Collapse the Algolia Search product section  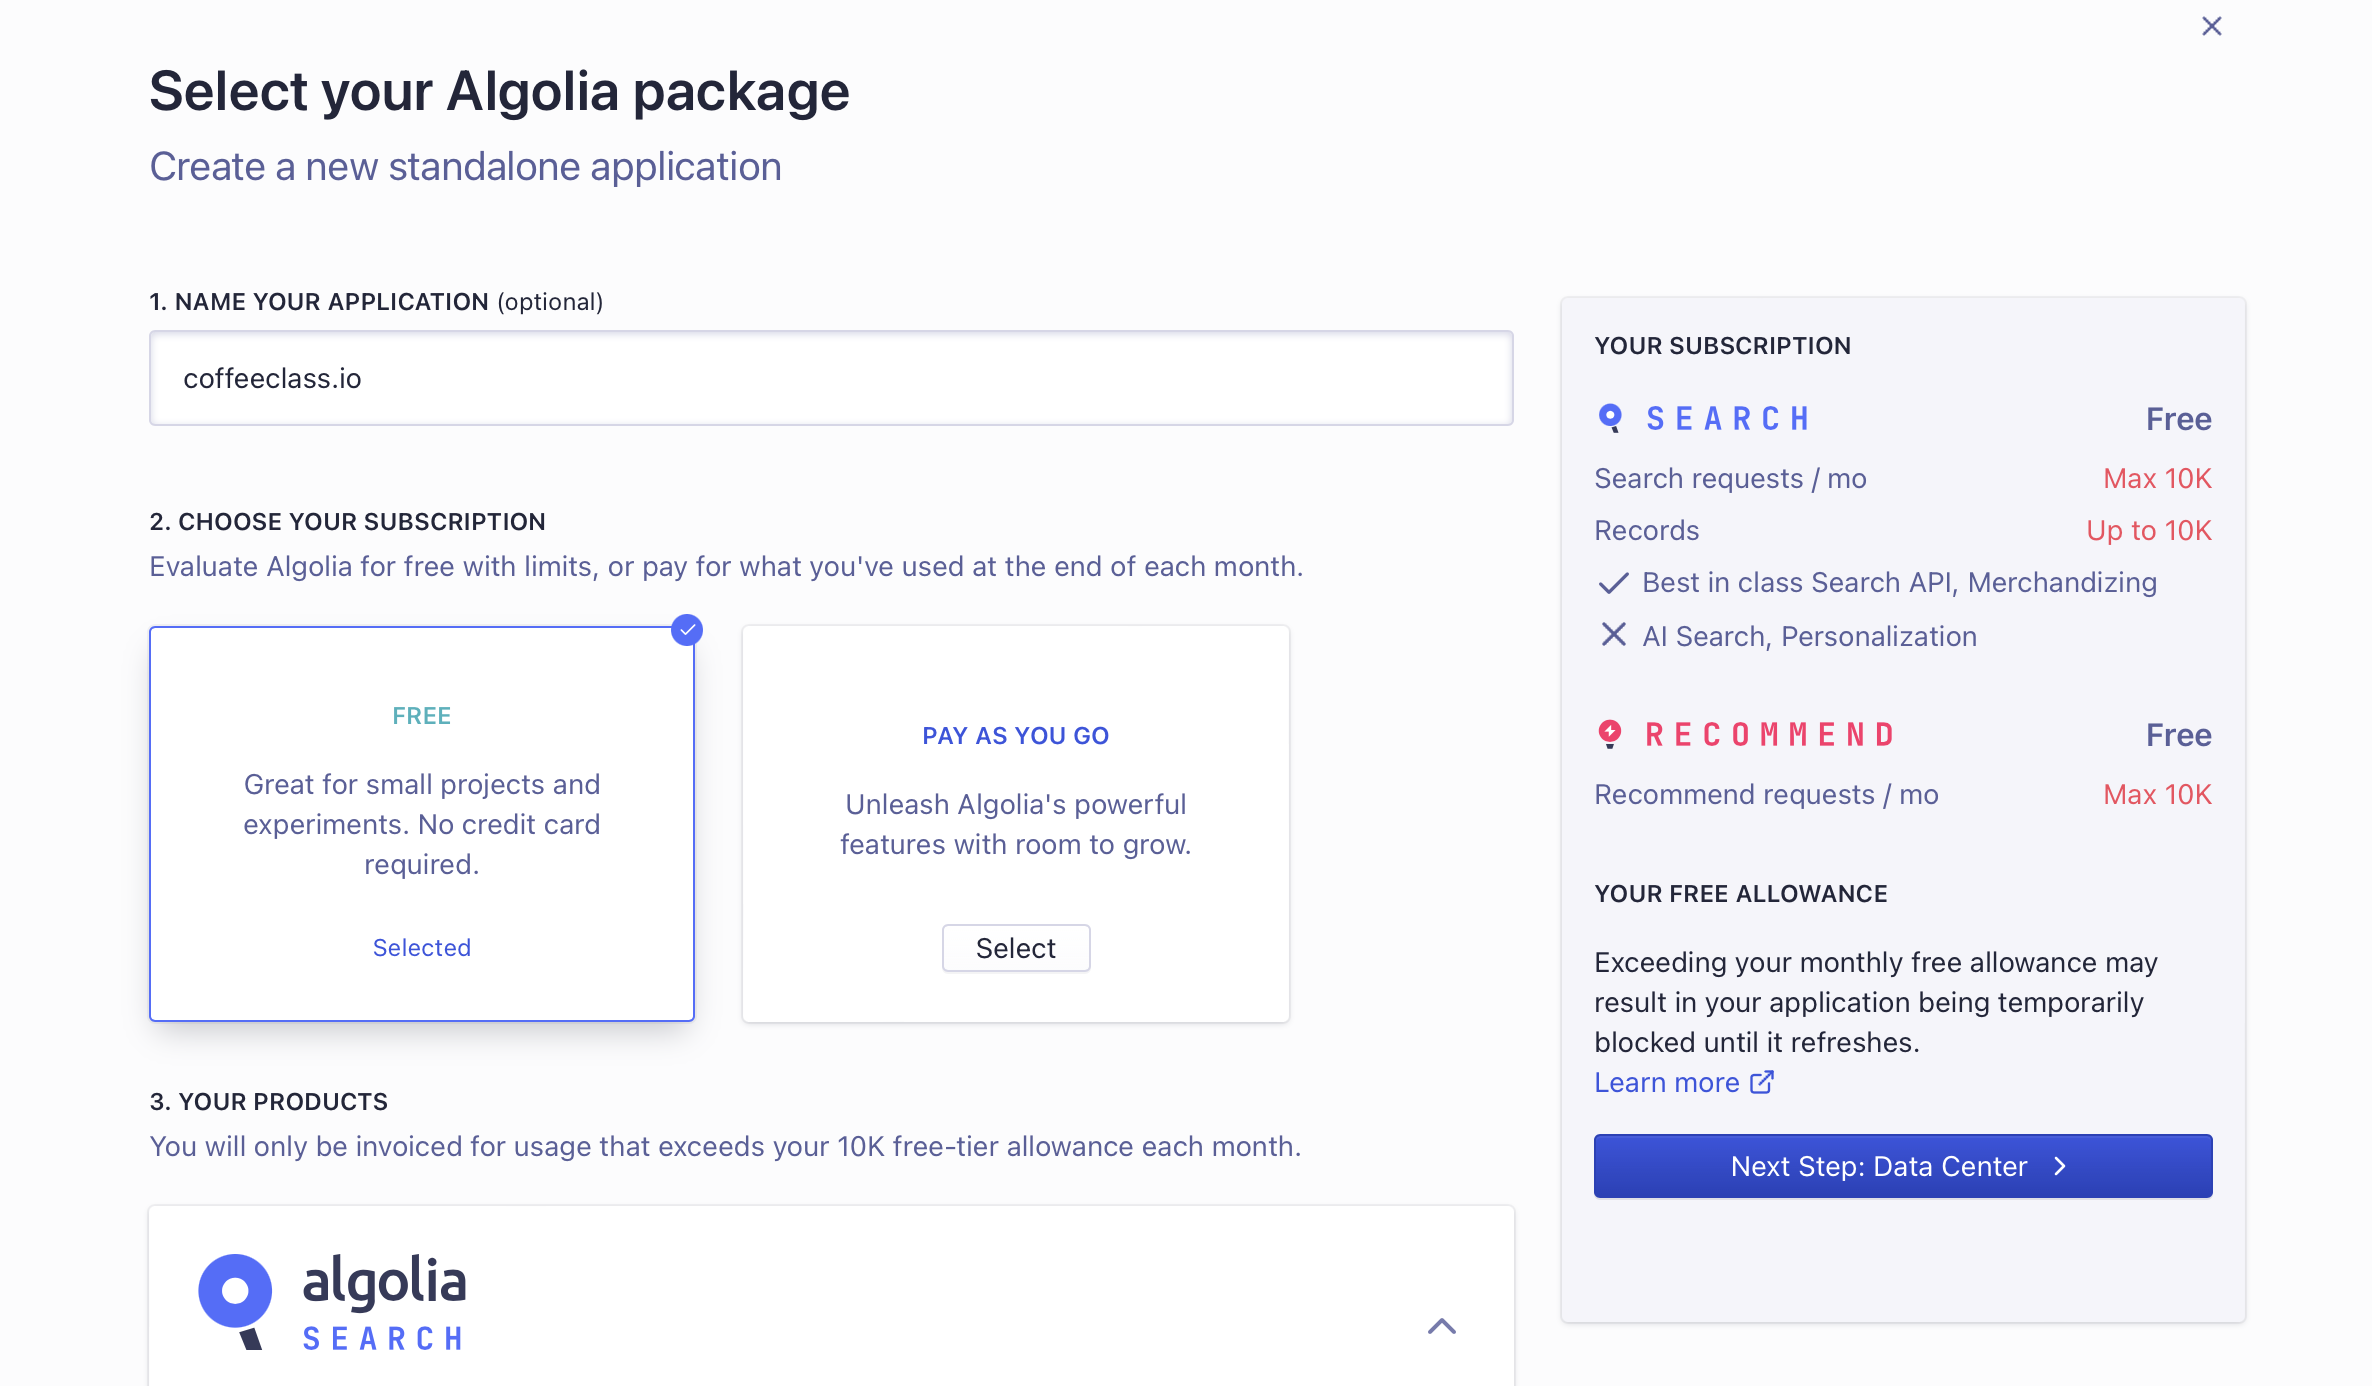[1441, 1327]
